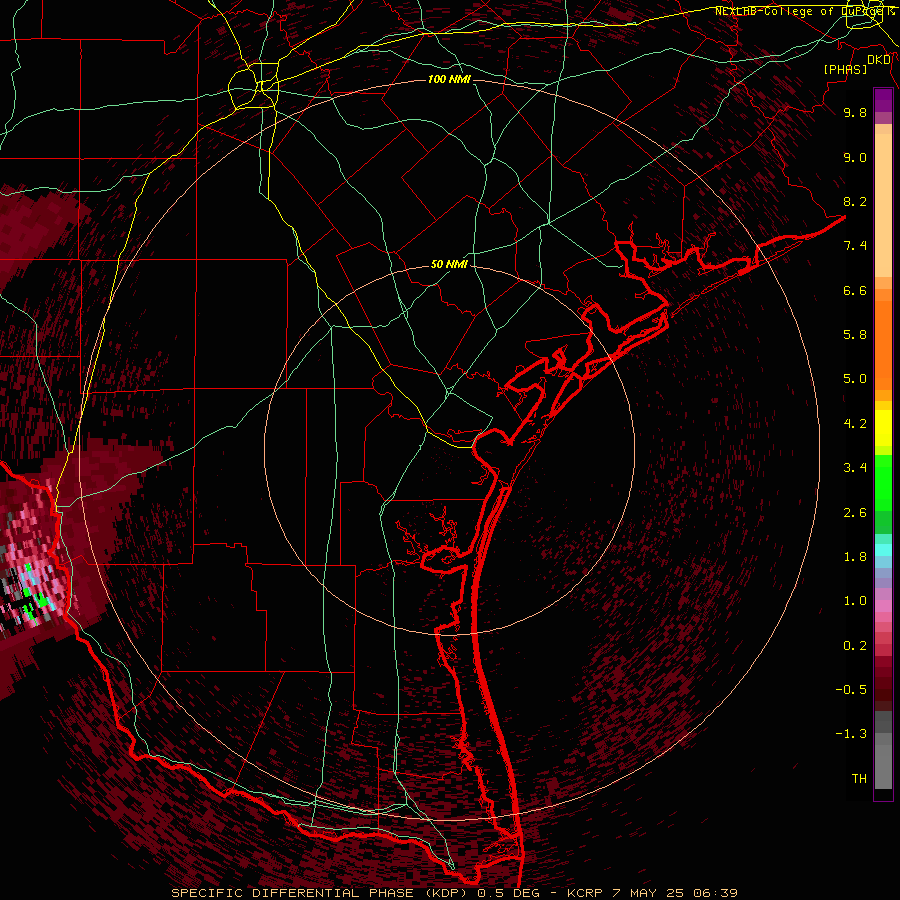Click the "TH" threshold label on the legend
Image resolution: width=900 pixels, height=900 pixels.
point(859,779)
